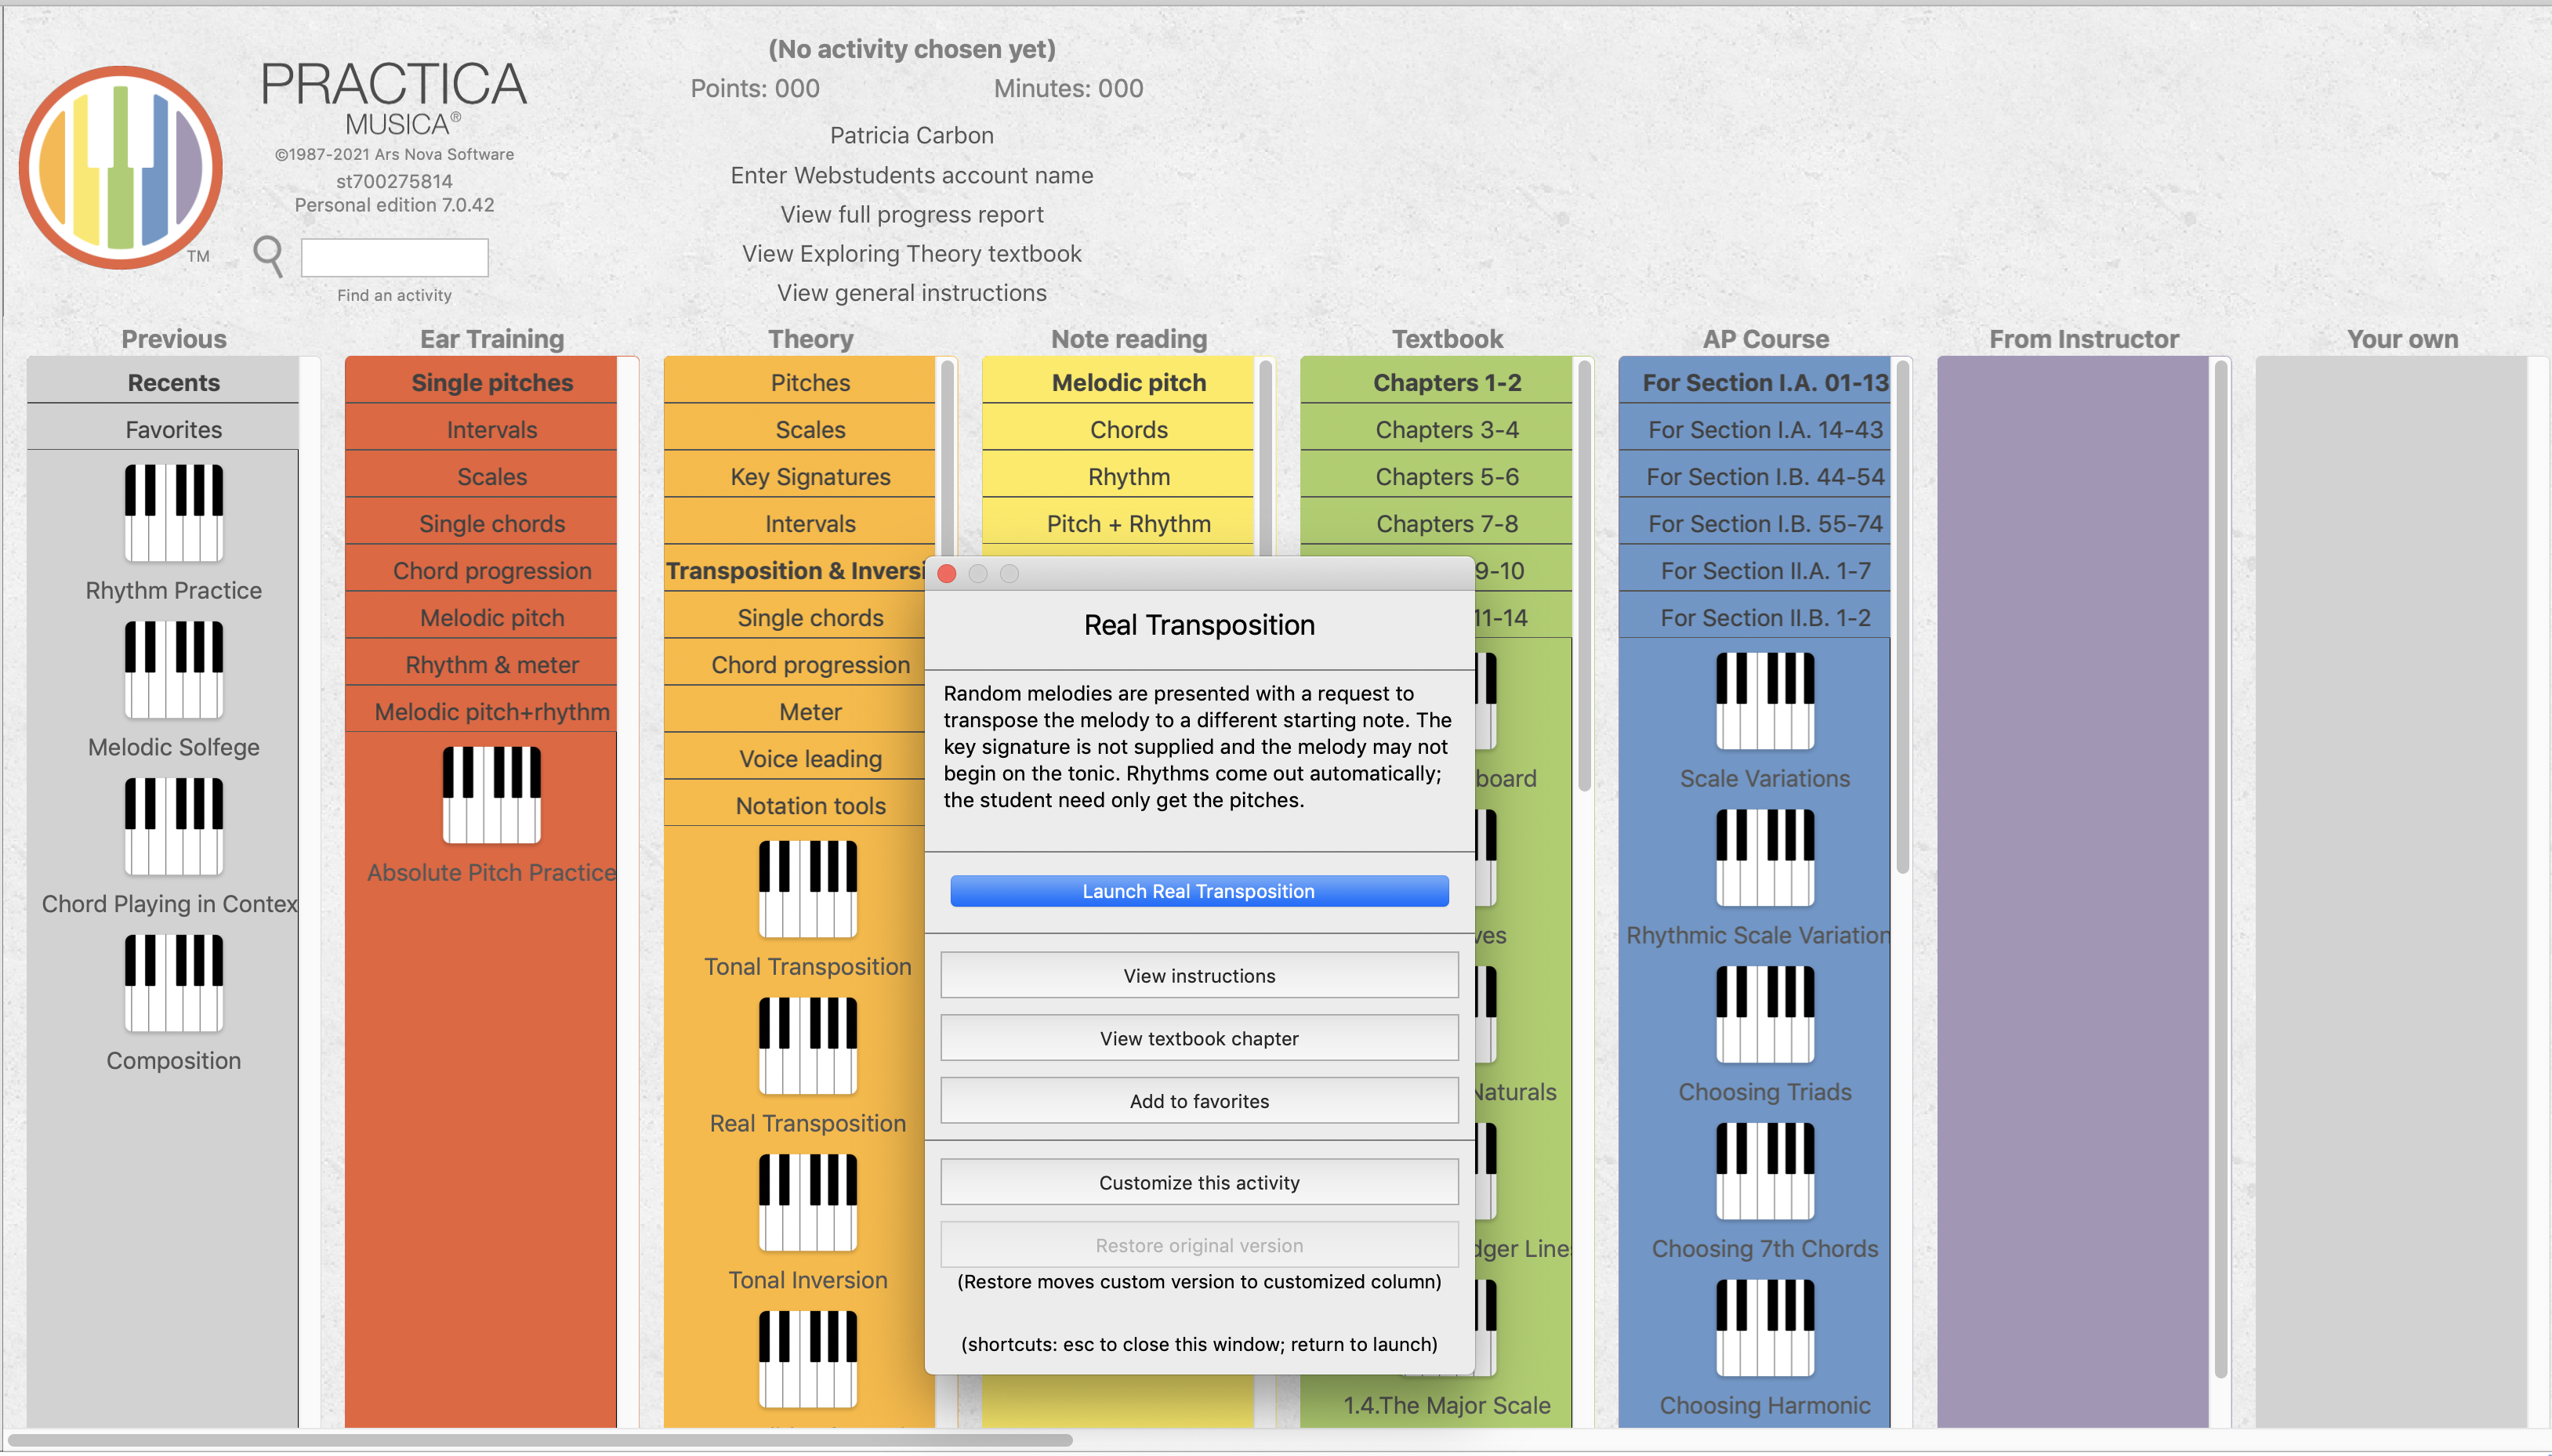Image resolution: width=2552 pixels, height=1456 pixels.
Task: Open the Real Transposition piano icon
Action: [x=808, y=1046]
